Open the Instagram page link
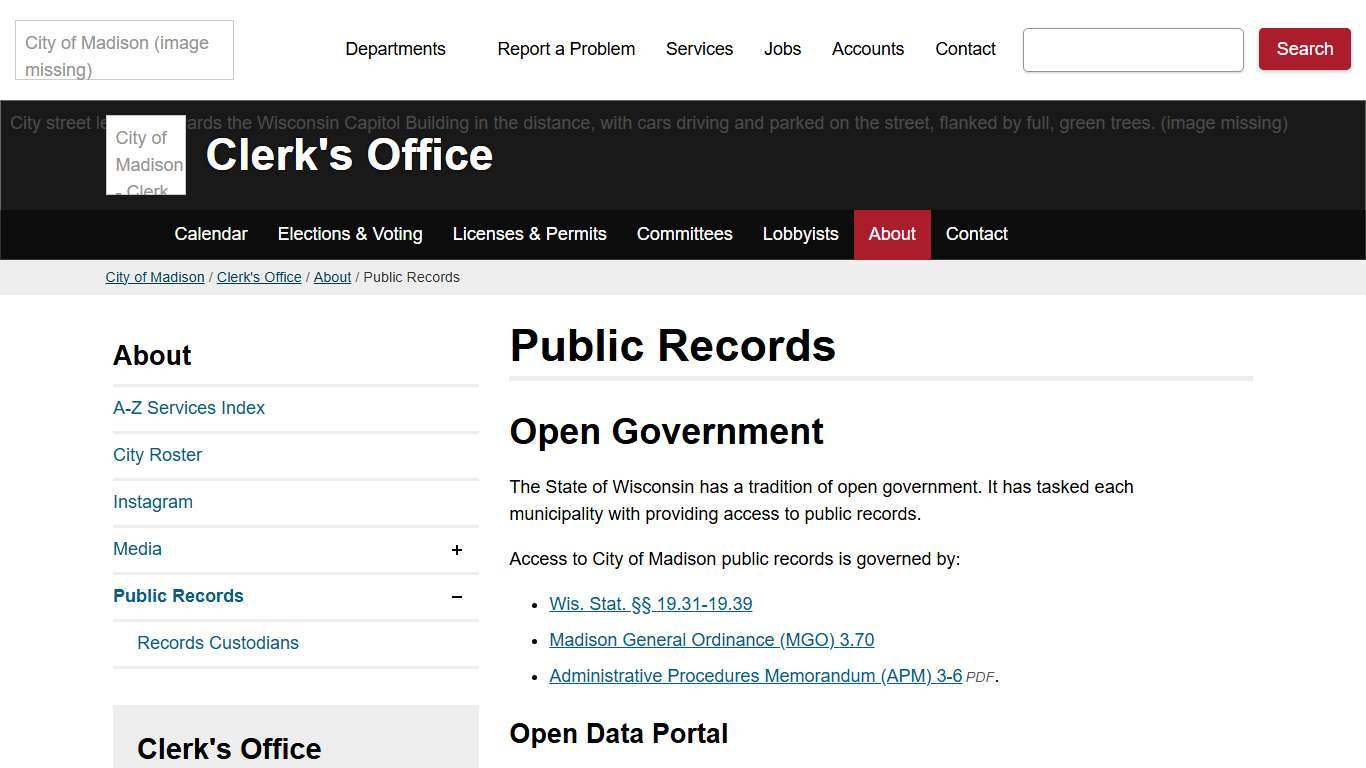The height and width of the screenshot is (768, 1366). click(152, 501)
